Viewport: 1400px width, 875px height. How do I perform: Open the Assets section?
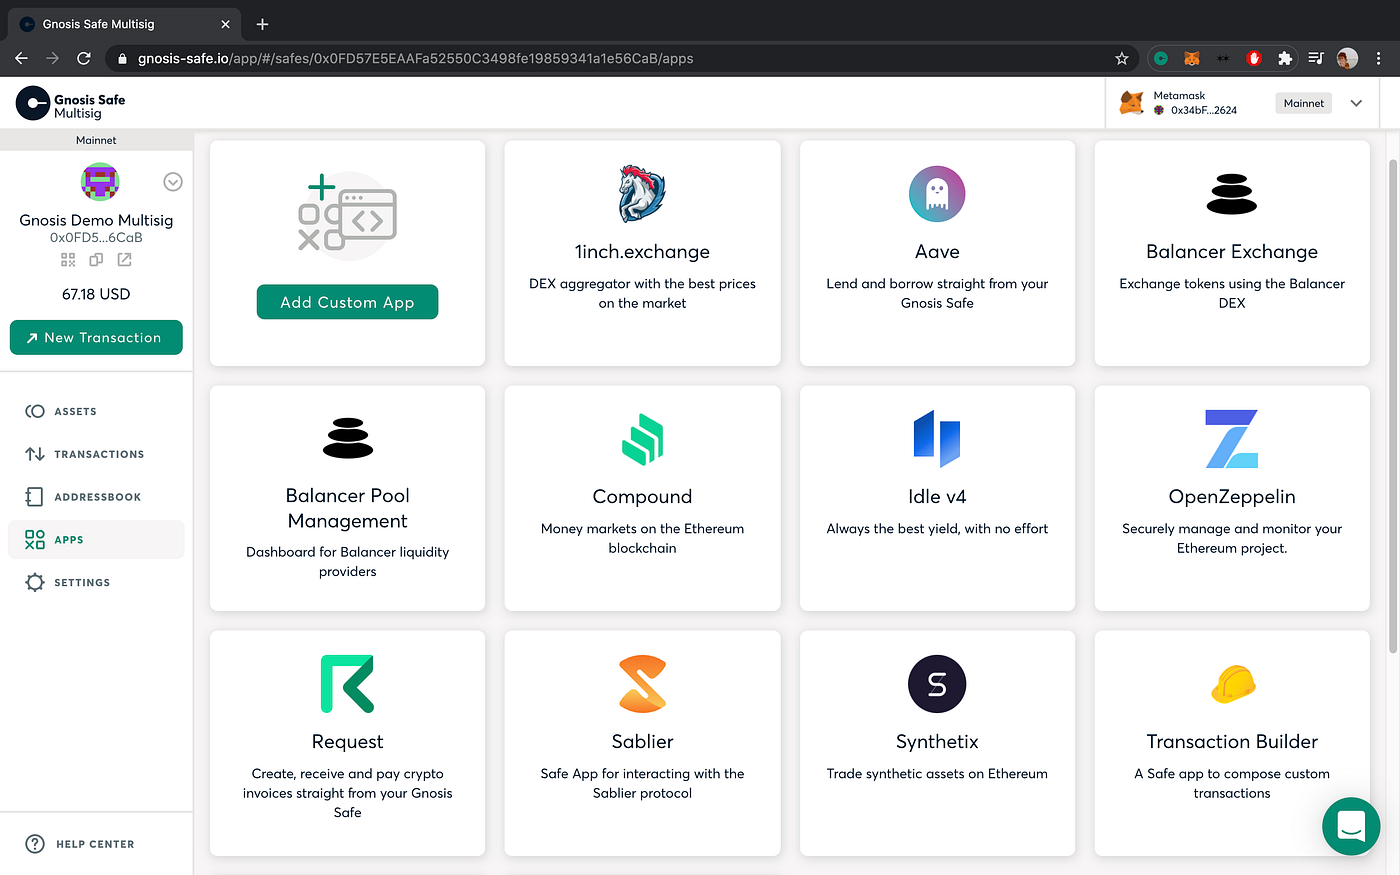[x=96, y=411]
